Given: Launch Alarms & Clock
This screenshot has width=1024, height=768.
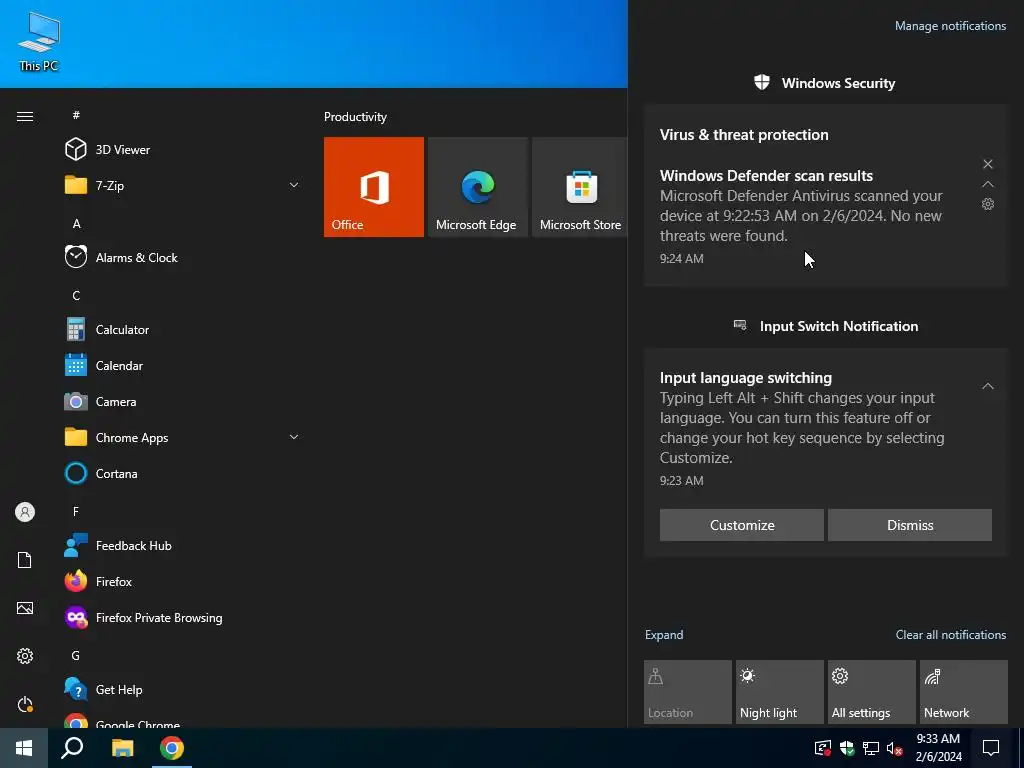Looking at the screenshot, I should (183, 257).
